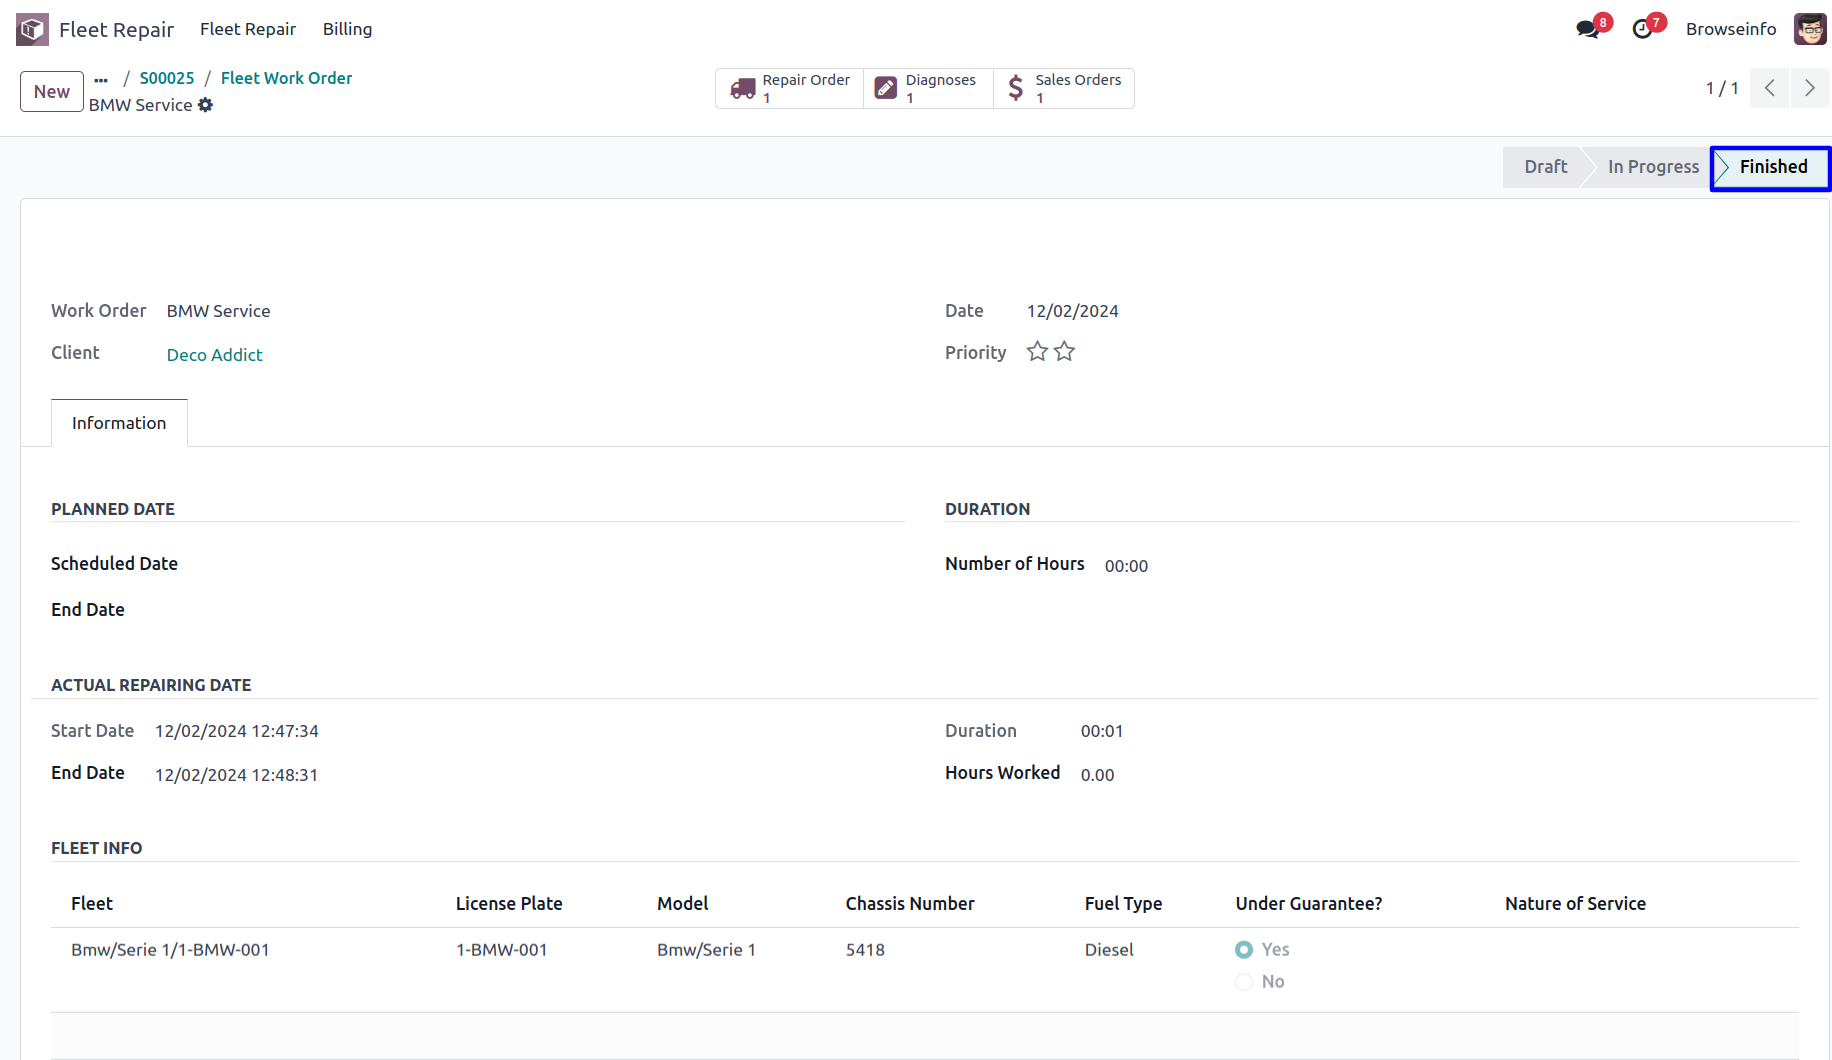Expand the breadcrumb ellipsis menu

[x=101, y=79]
